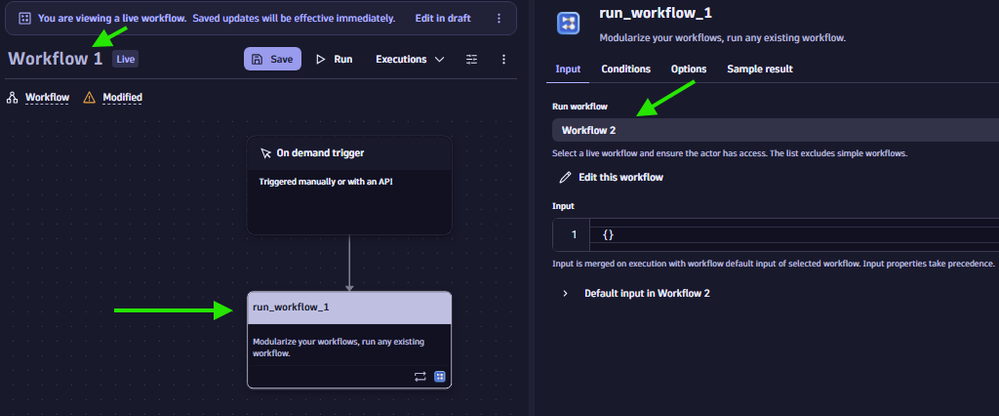This screenshot has height=416, width=999.
Task: Click the live workflow banner grid icon
Action: point(25,18)
